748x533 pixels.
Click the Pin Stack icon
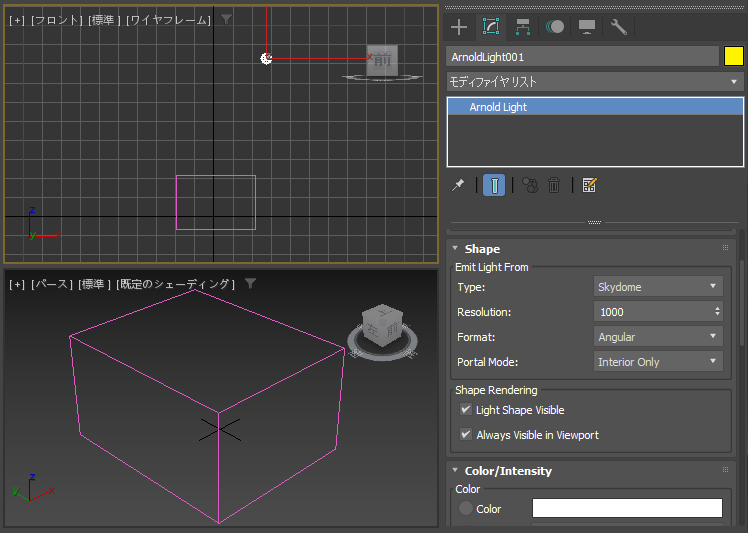459,185
